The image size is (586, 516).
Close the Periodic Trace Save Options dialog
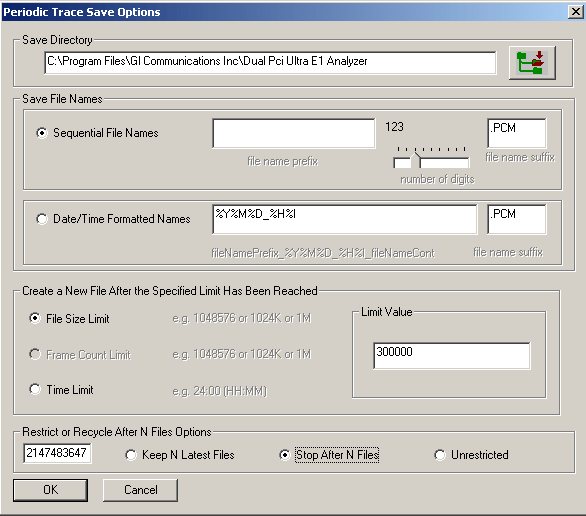click(x=576, y=12)
